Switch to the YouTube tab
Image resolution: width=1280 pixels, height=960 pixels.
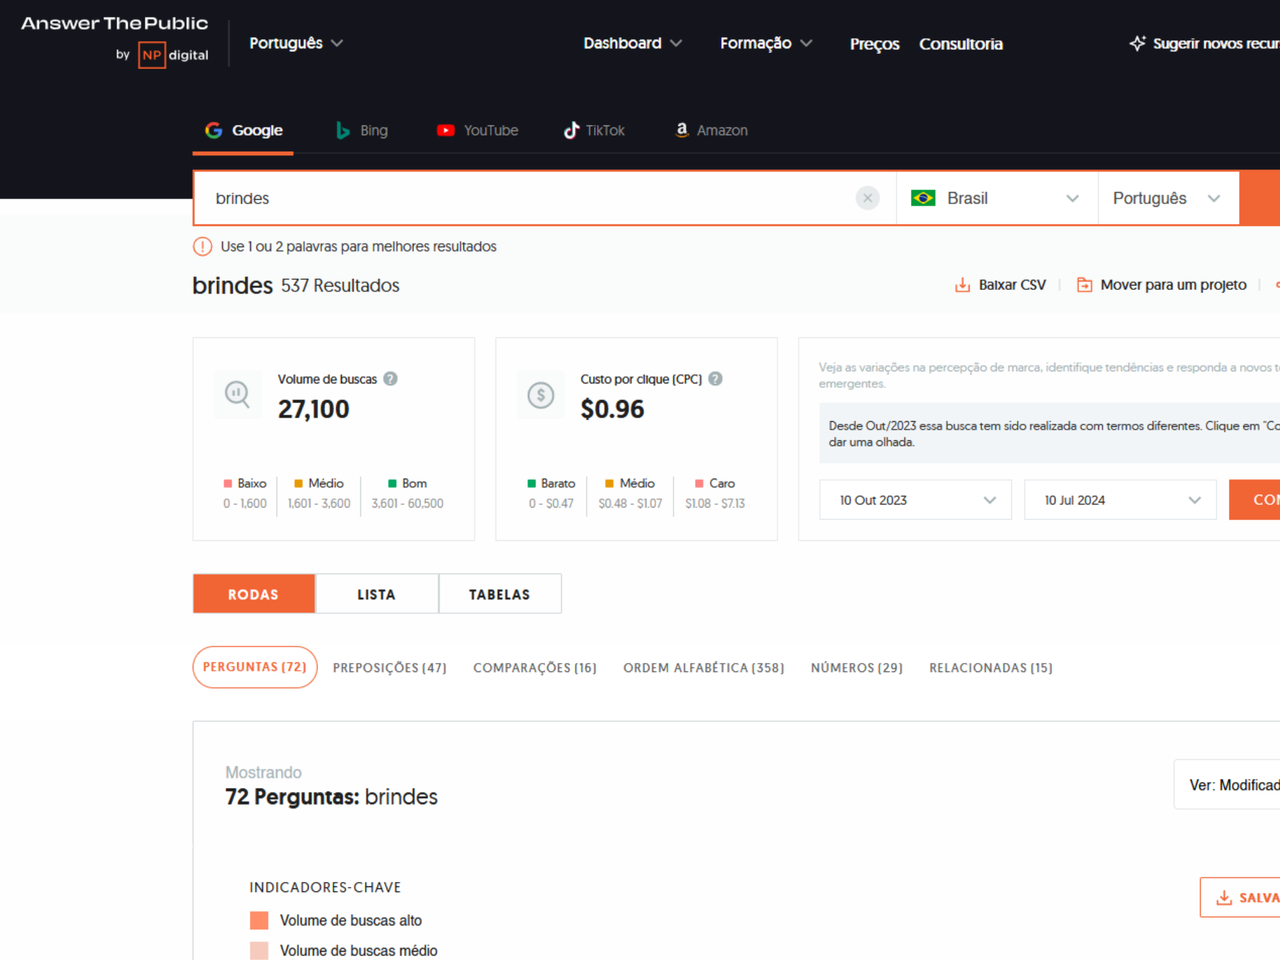point(478,130)
